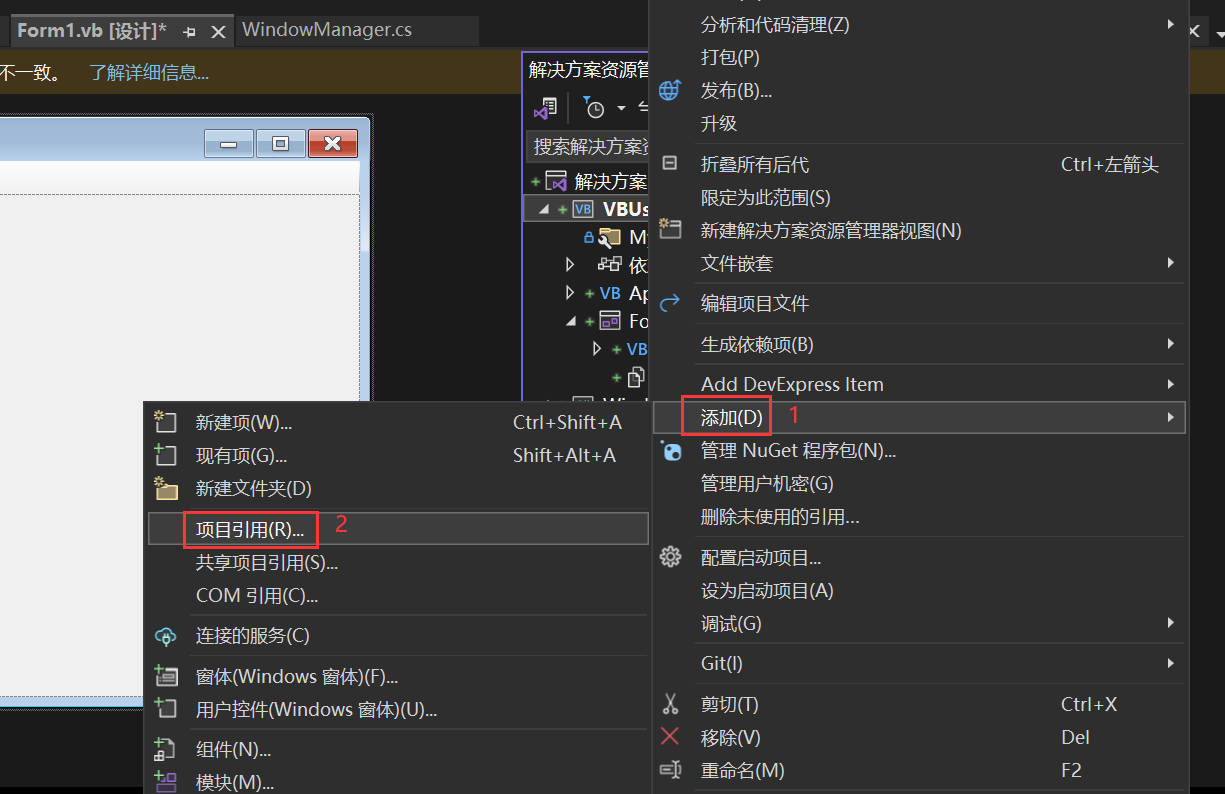Pin the Form1.vb [设计] tab
The image size is (1225, 794).
pyautogui.click(x=190, y=32)
